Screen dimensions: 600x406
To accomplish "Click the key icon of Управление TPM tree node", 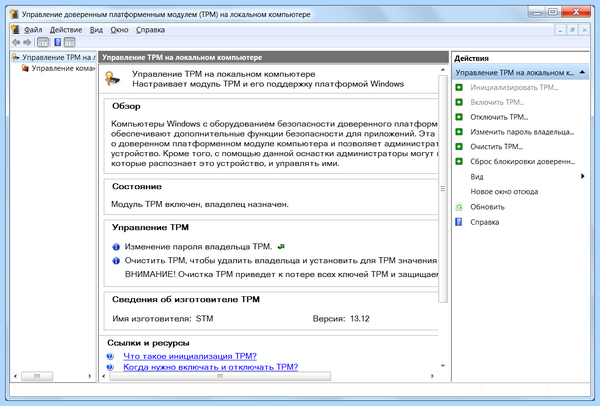I will point(16,57).
